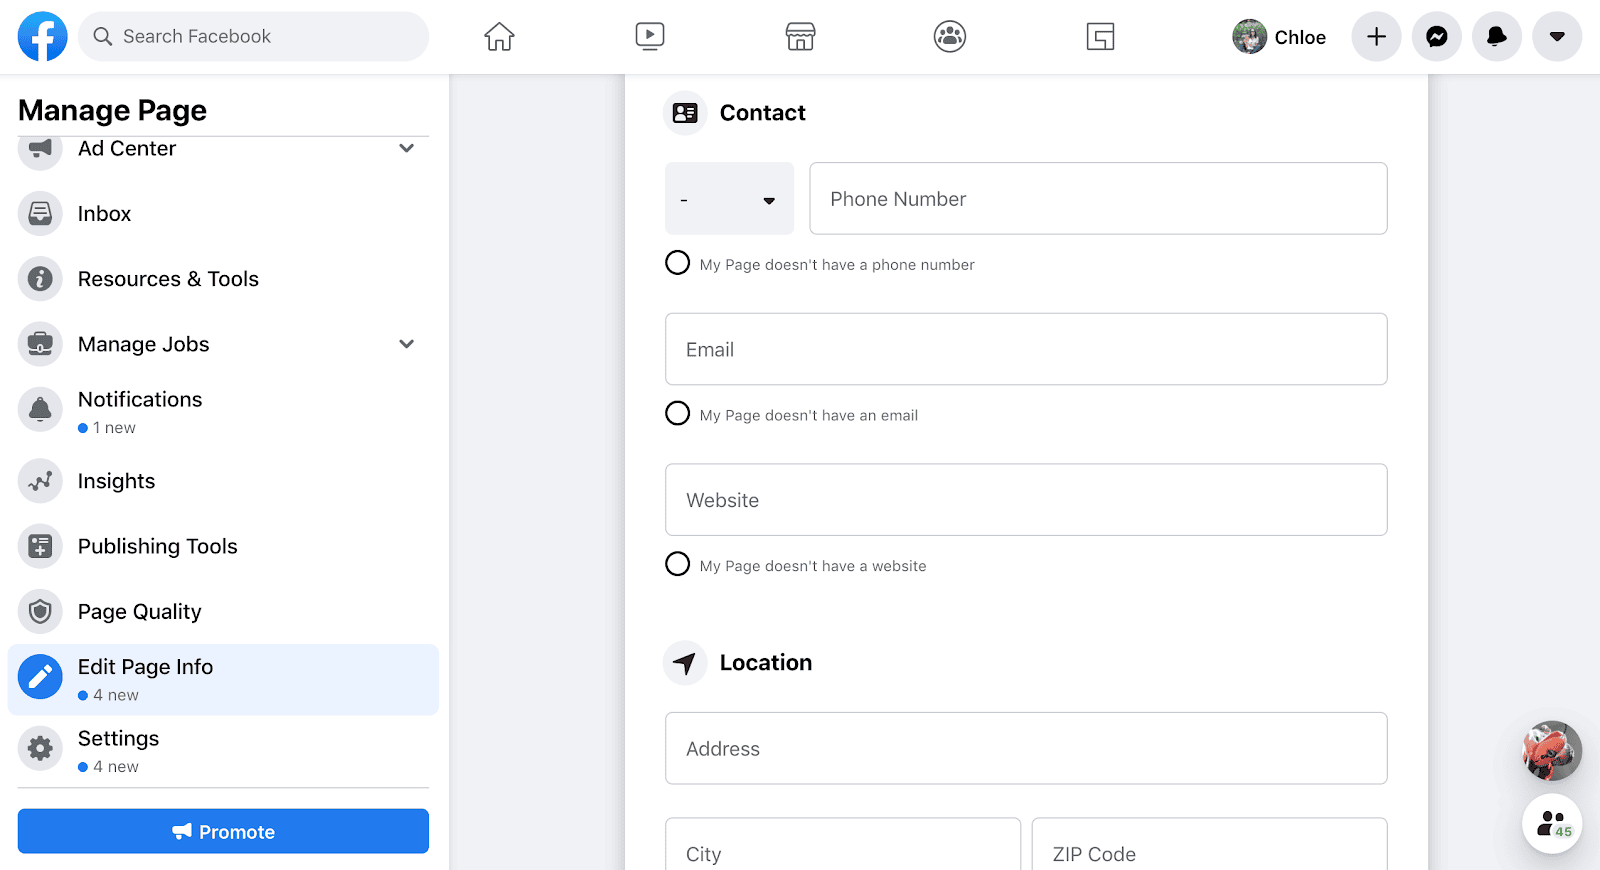Open the country code dropdown

coord(729,199)
